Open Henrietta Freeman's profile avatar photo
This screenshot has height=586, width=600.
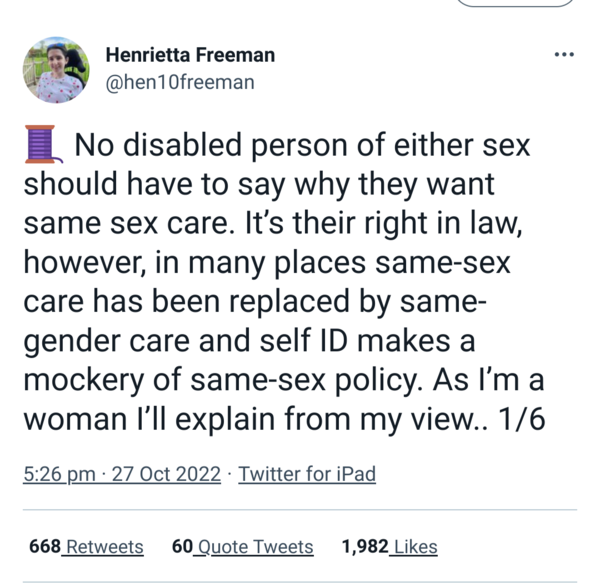[x=56, y=70]
